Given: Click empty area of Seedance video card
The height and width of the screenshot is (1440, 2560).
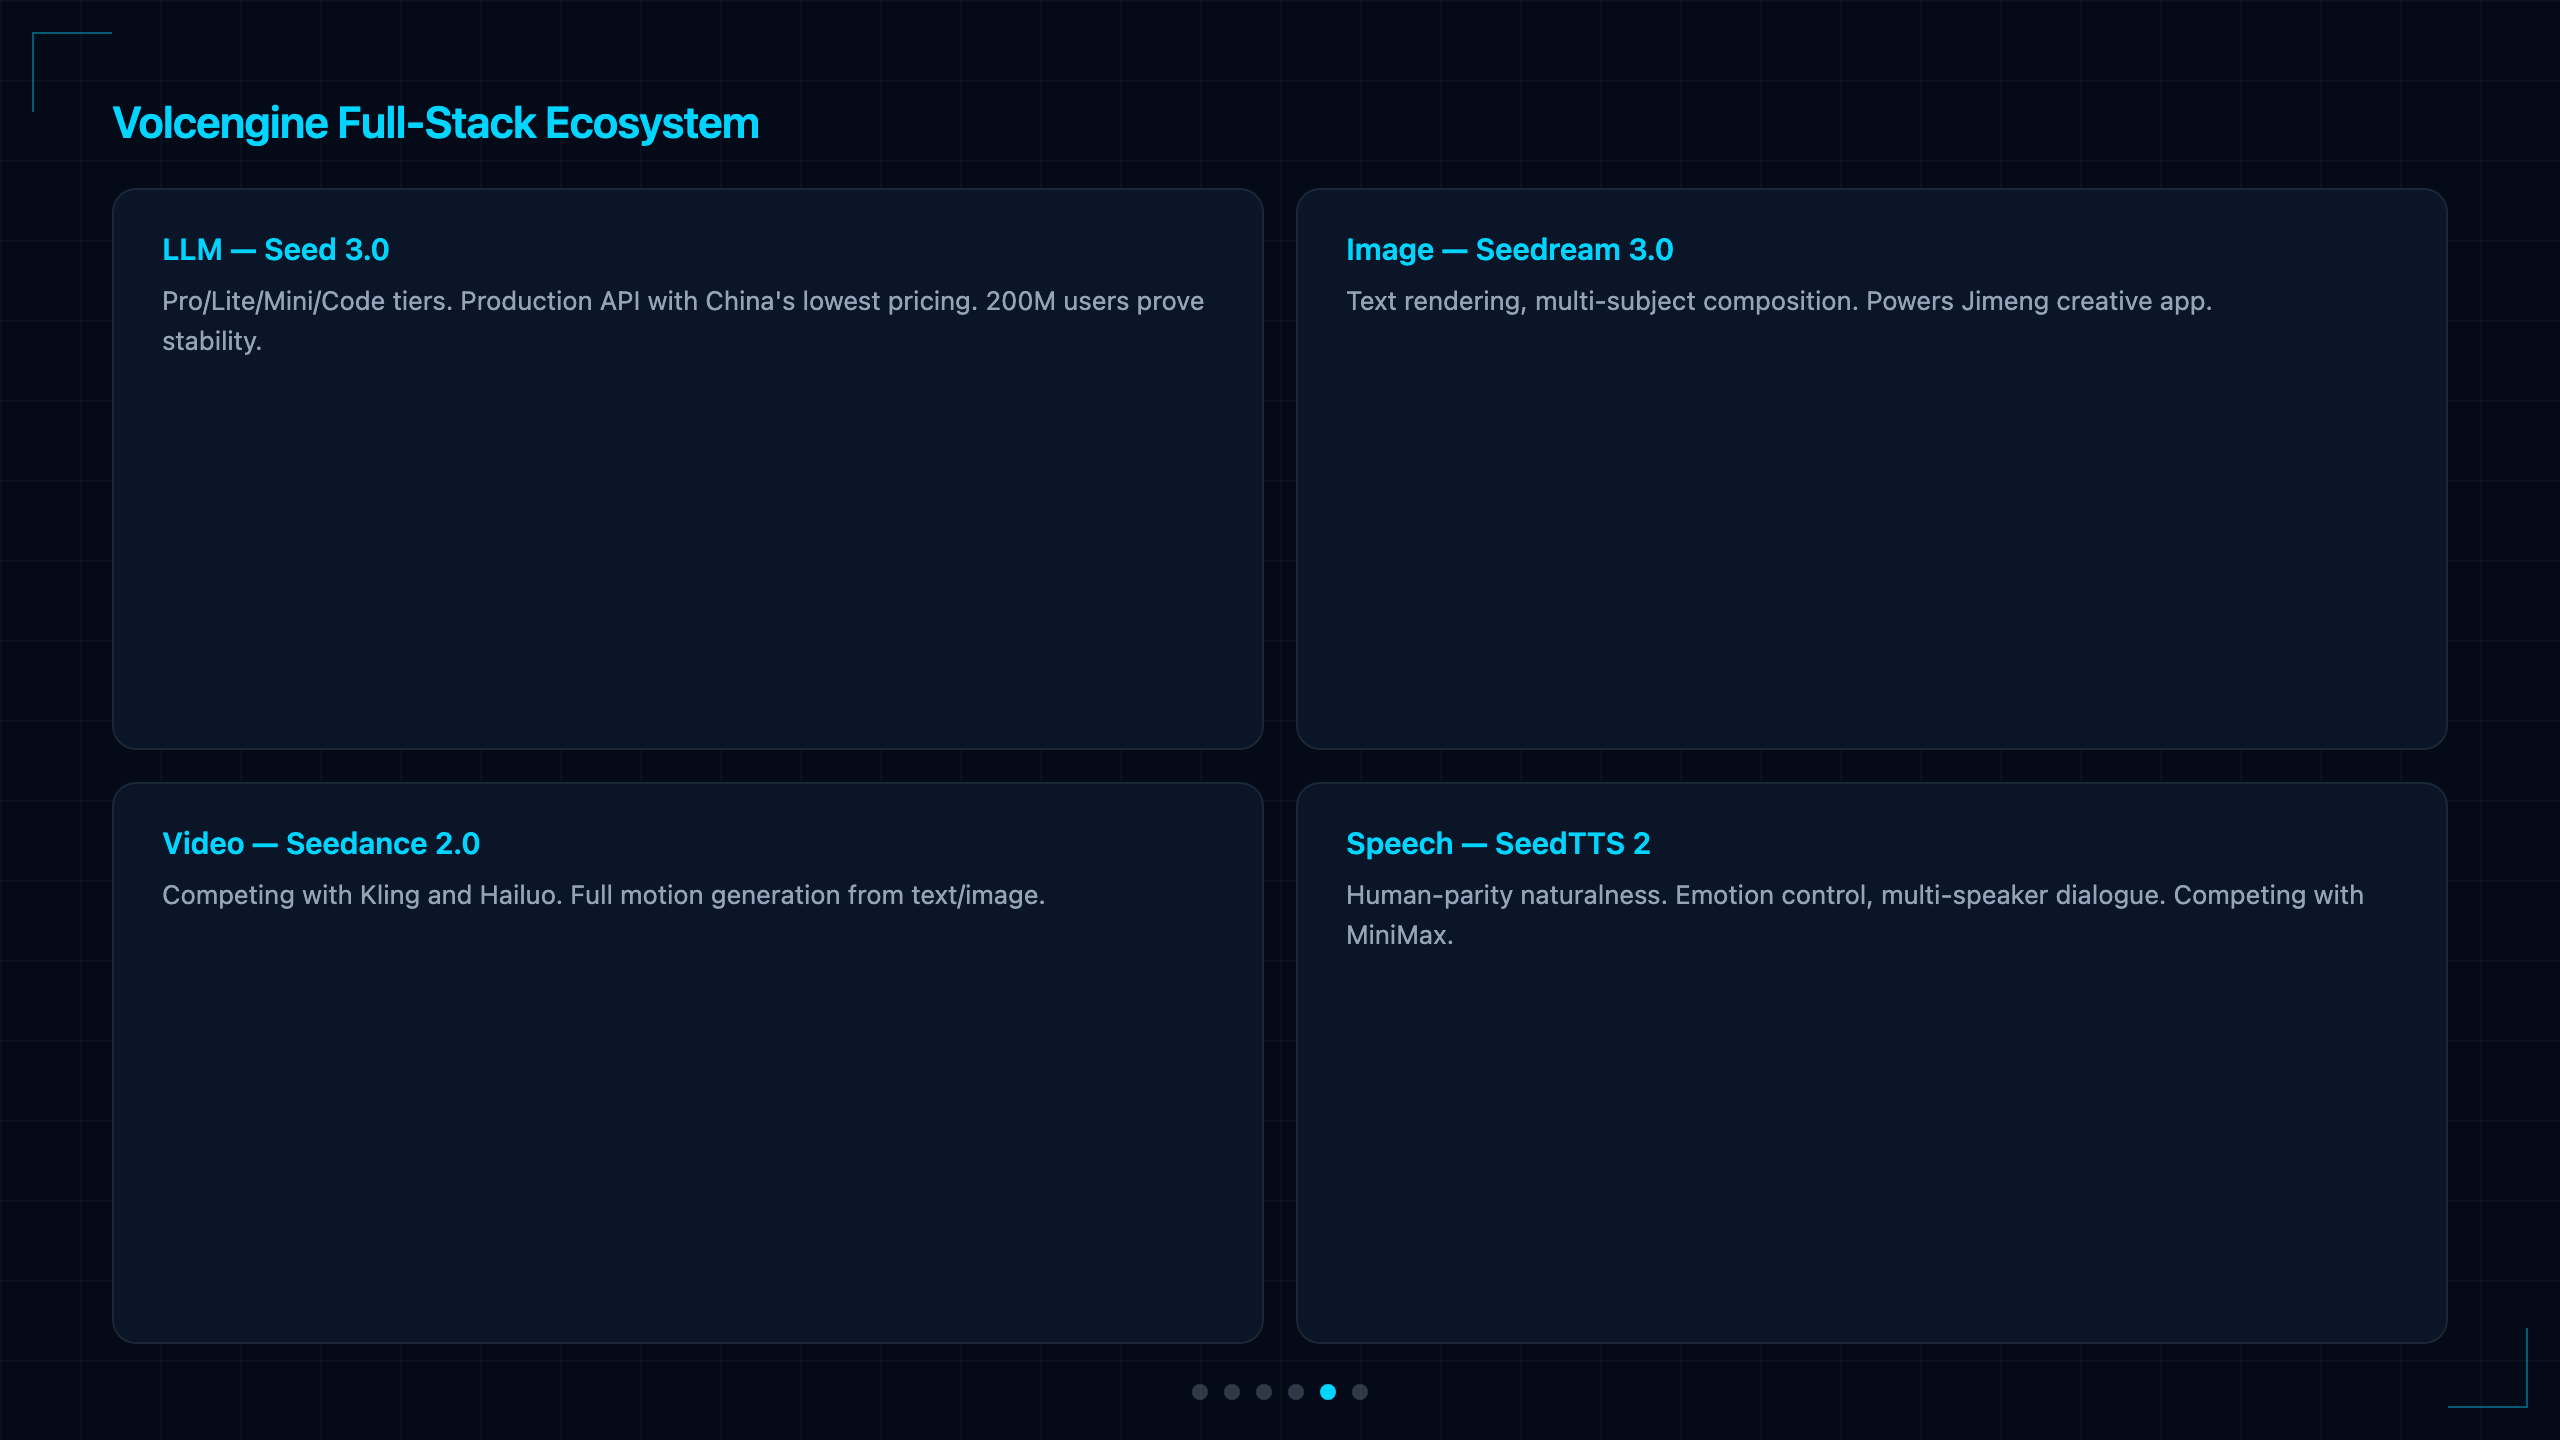Looking at the screenshot, I should pos(688,1120).
